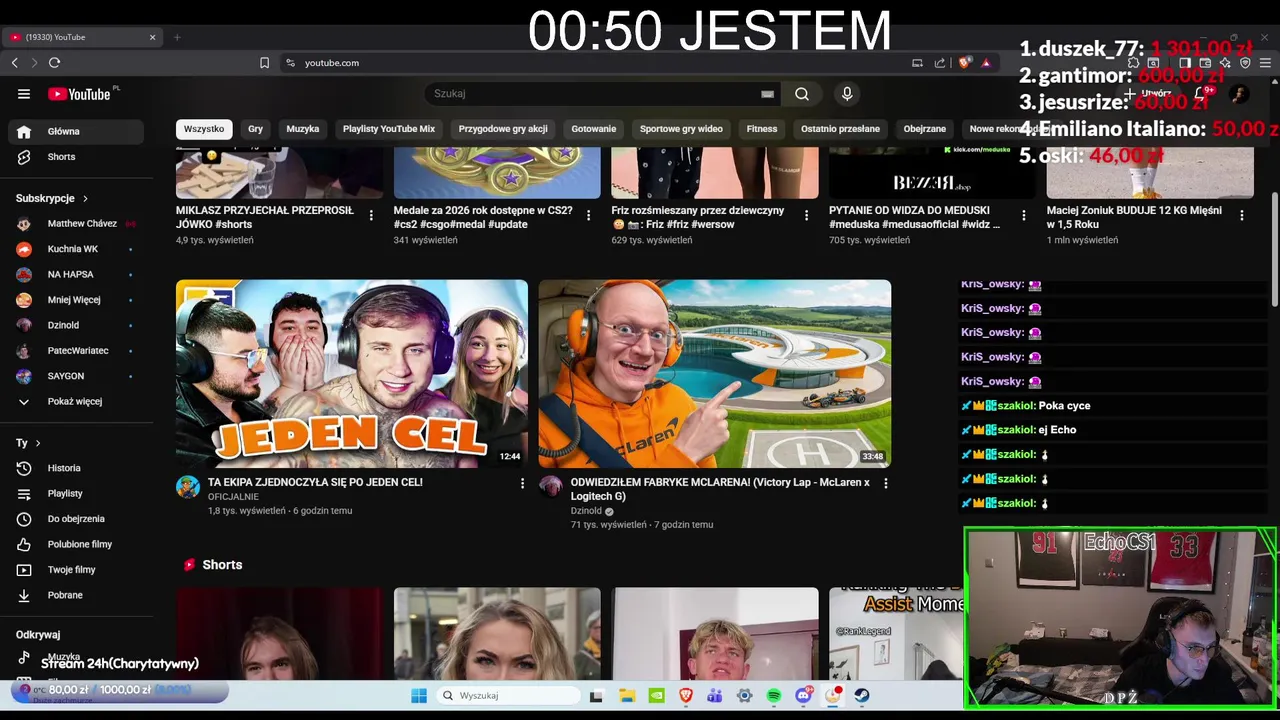This screenshot has width=1280, height=720.
Task: Open Shorts from the sidebar
Action: [76, 157]
